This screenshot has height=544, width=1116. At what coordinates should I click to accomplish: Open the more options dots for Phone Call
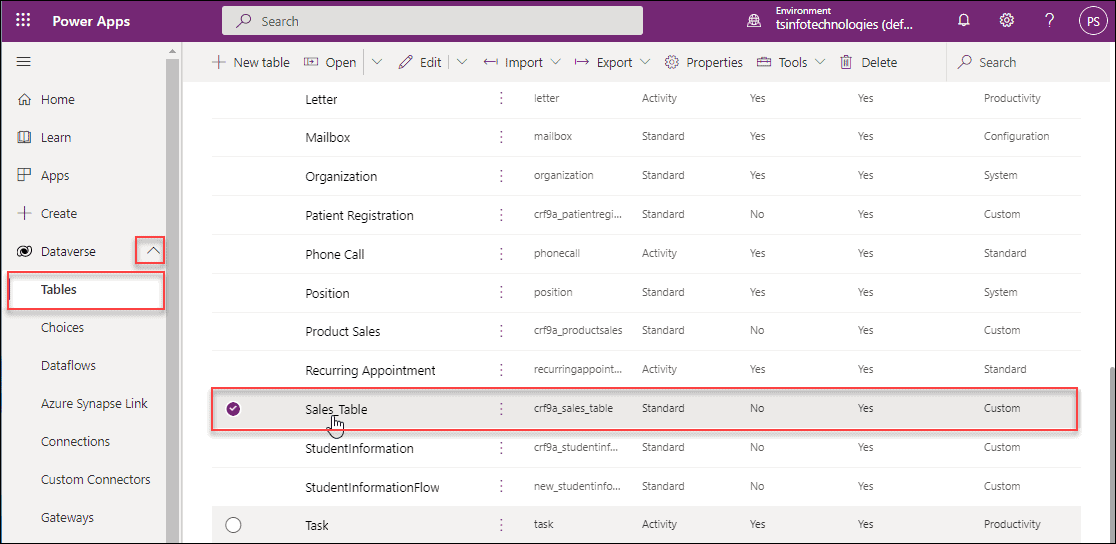pyautogui.click(x=502, y=253)
